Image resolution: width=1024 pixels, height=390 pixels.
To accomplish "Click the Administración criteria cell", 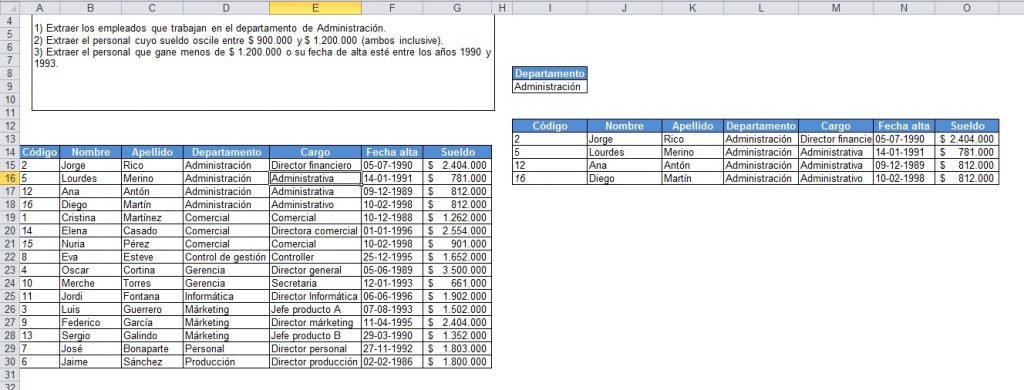I will coord(550,87).
